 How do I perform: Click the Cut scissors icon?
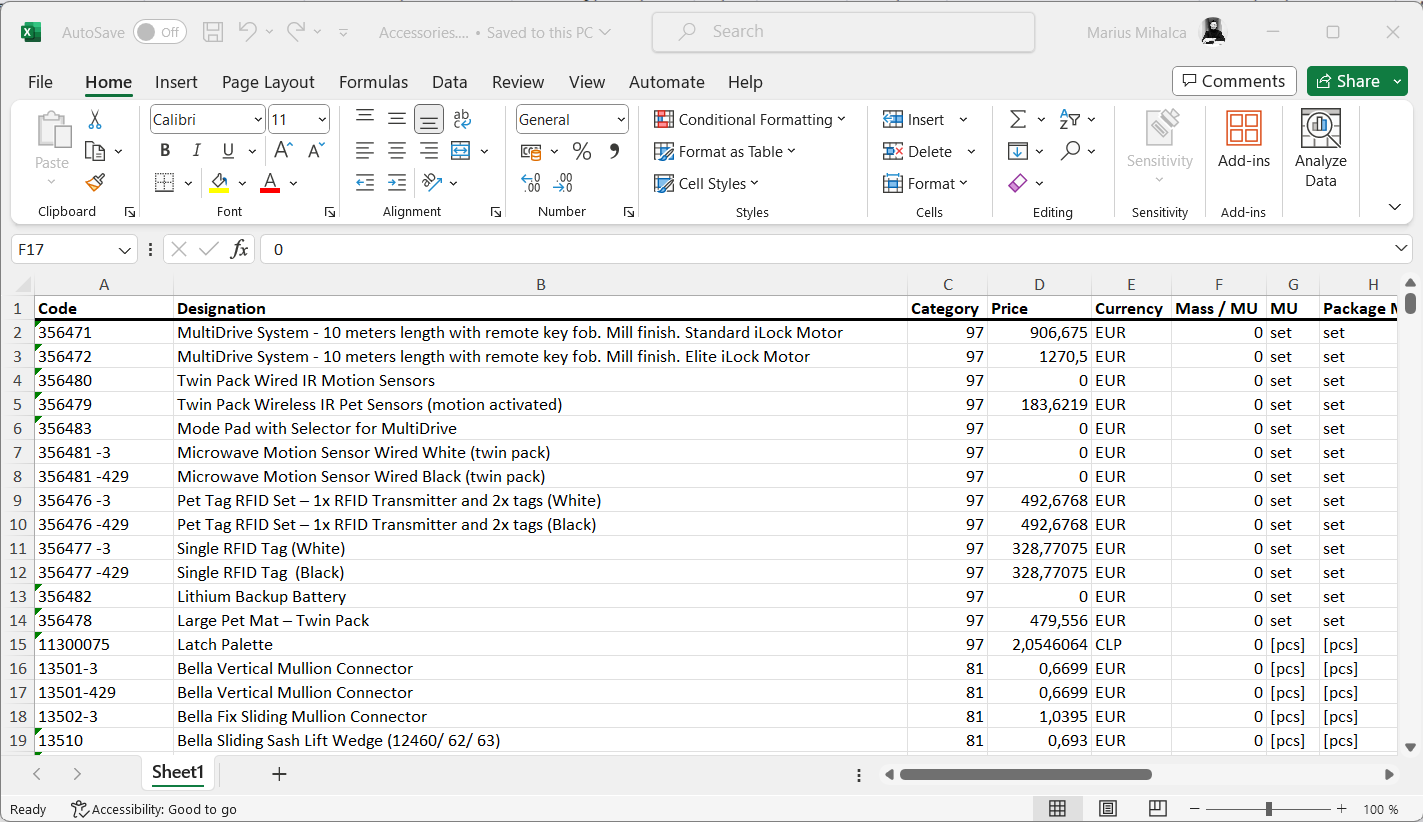click(95, 120)
